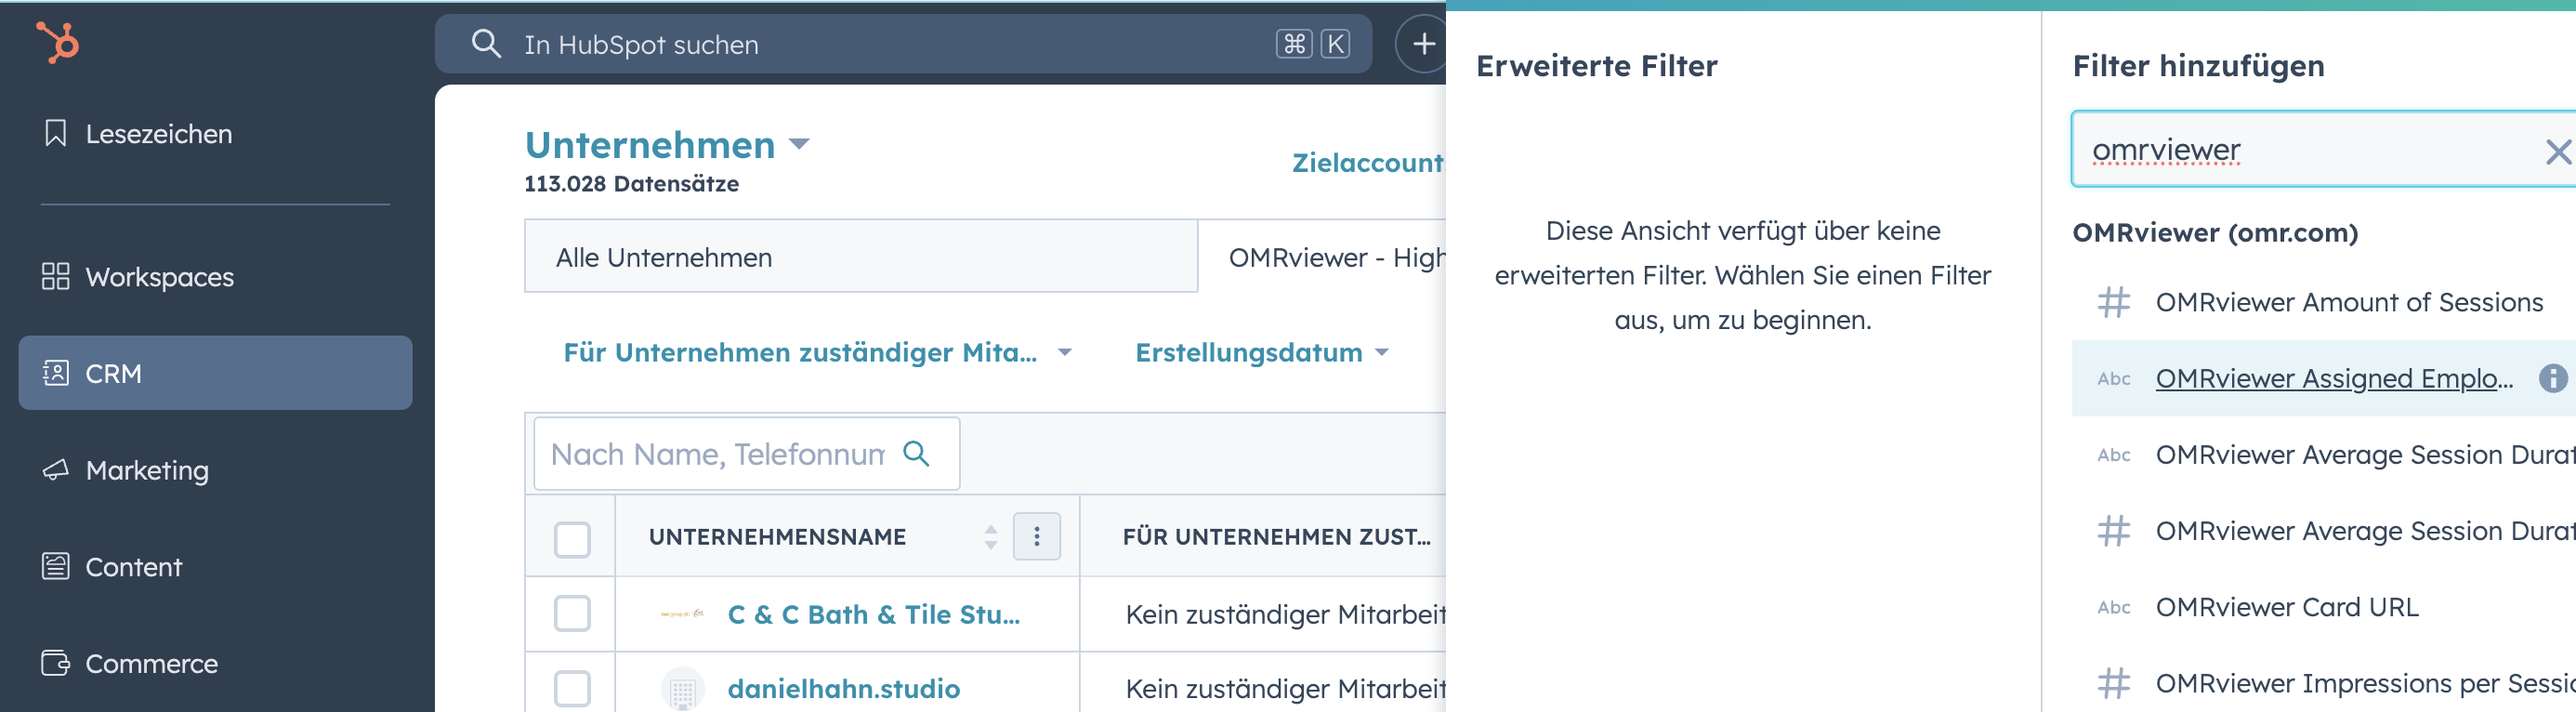
Task: Clear the omrviewer filter search text
Action: point(2557,152)
